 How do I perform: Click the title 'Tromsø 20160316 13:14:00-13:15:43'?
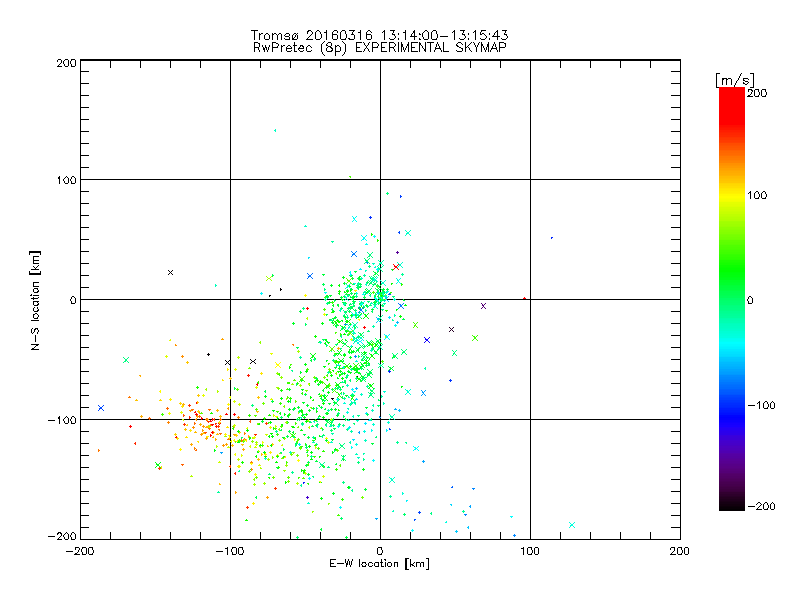(379, 35)
